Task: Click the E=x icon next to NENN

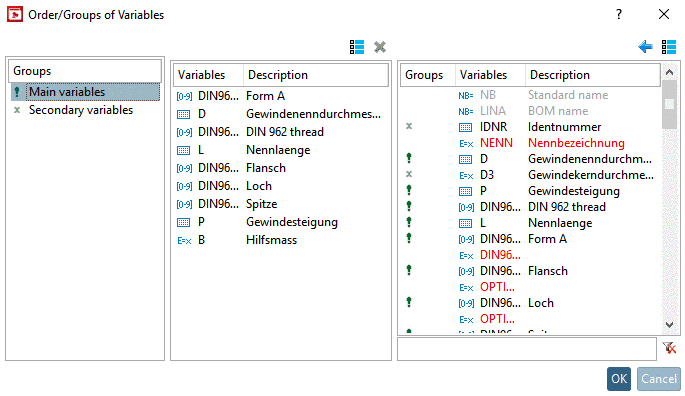Action: tap(466, 144)
